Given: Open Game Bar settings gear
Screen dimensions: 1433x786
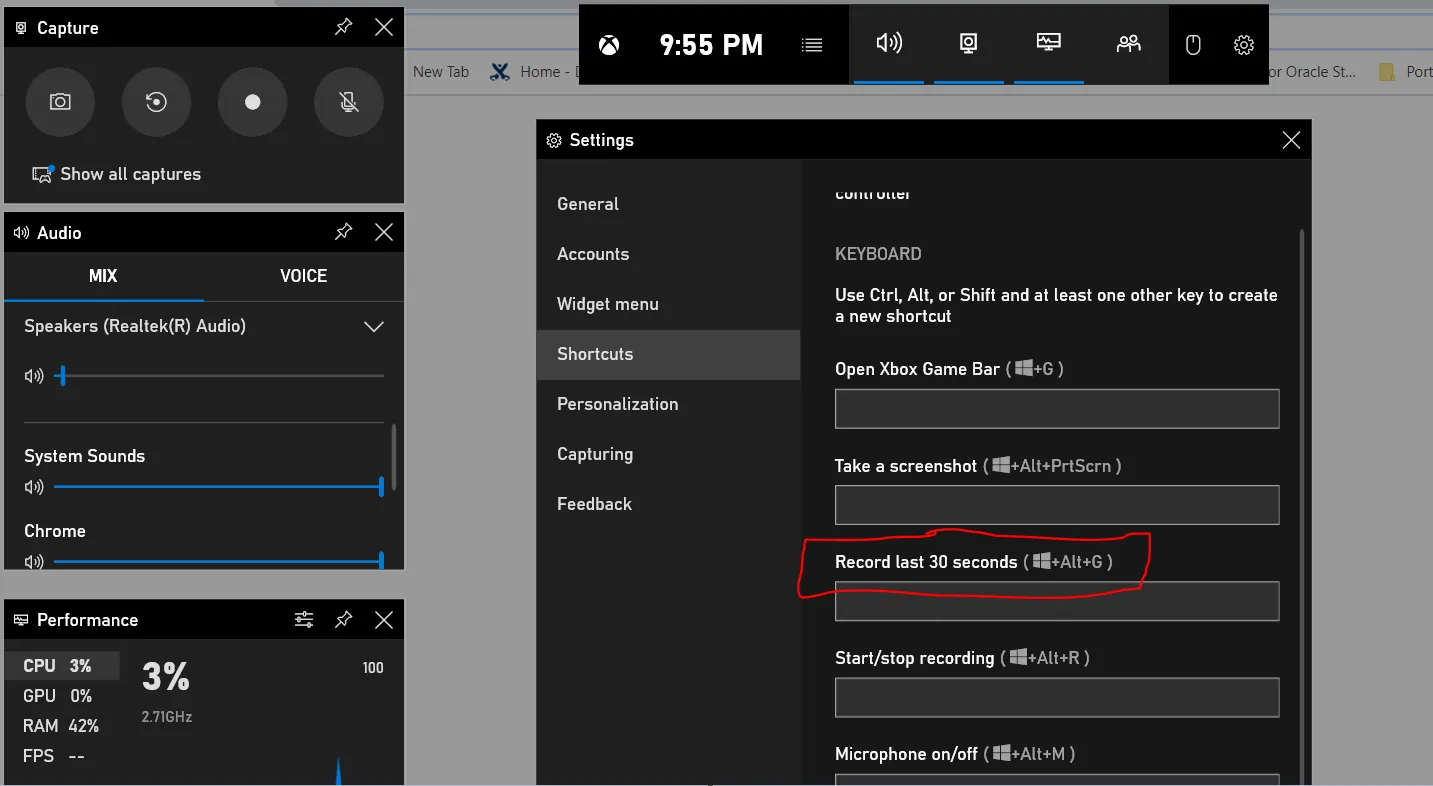Looking at the screenshot, I should click(1244, 45).
